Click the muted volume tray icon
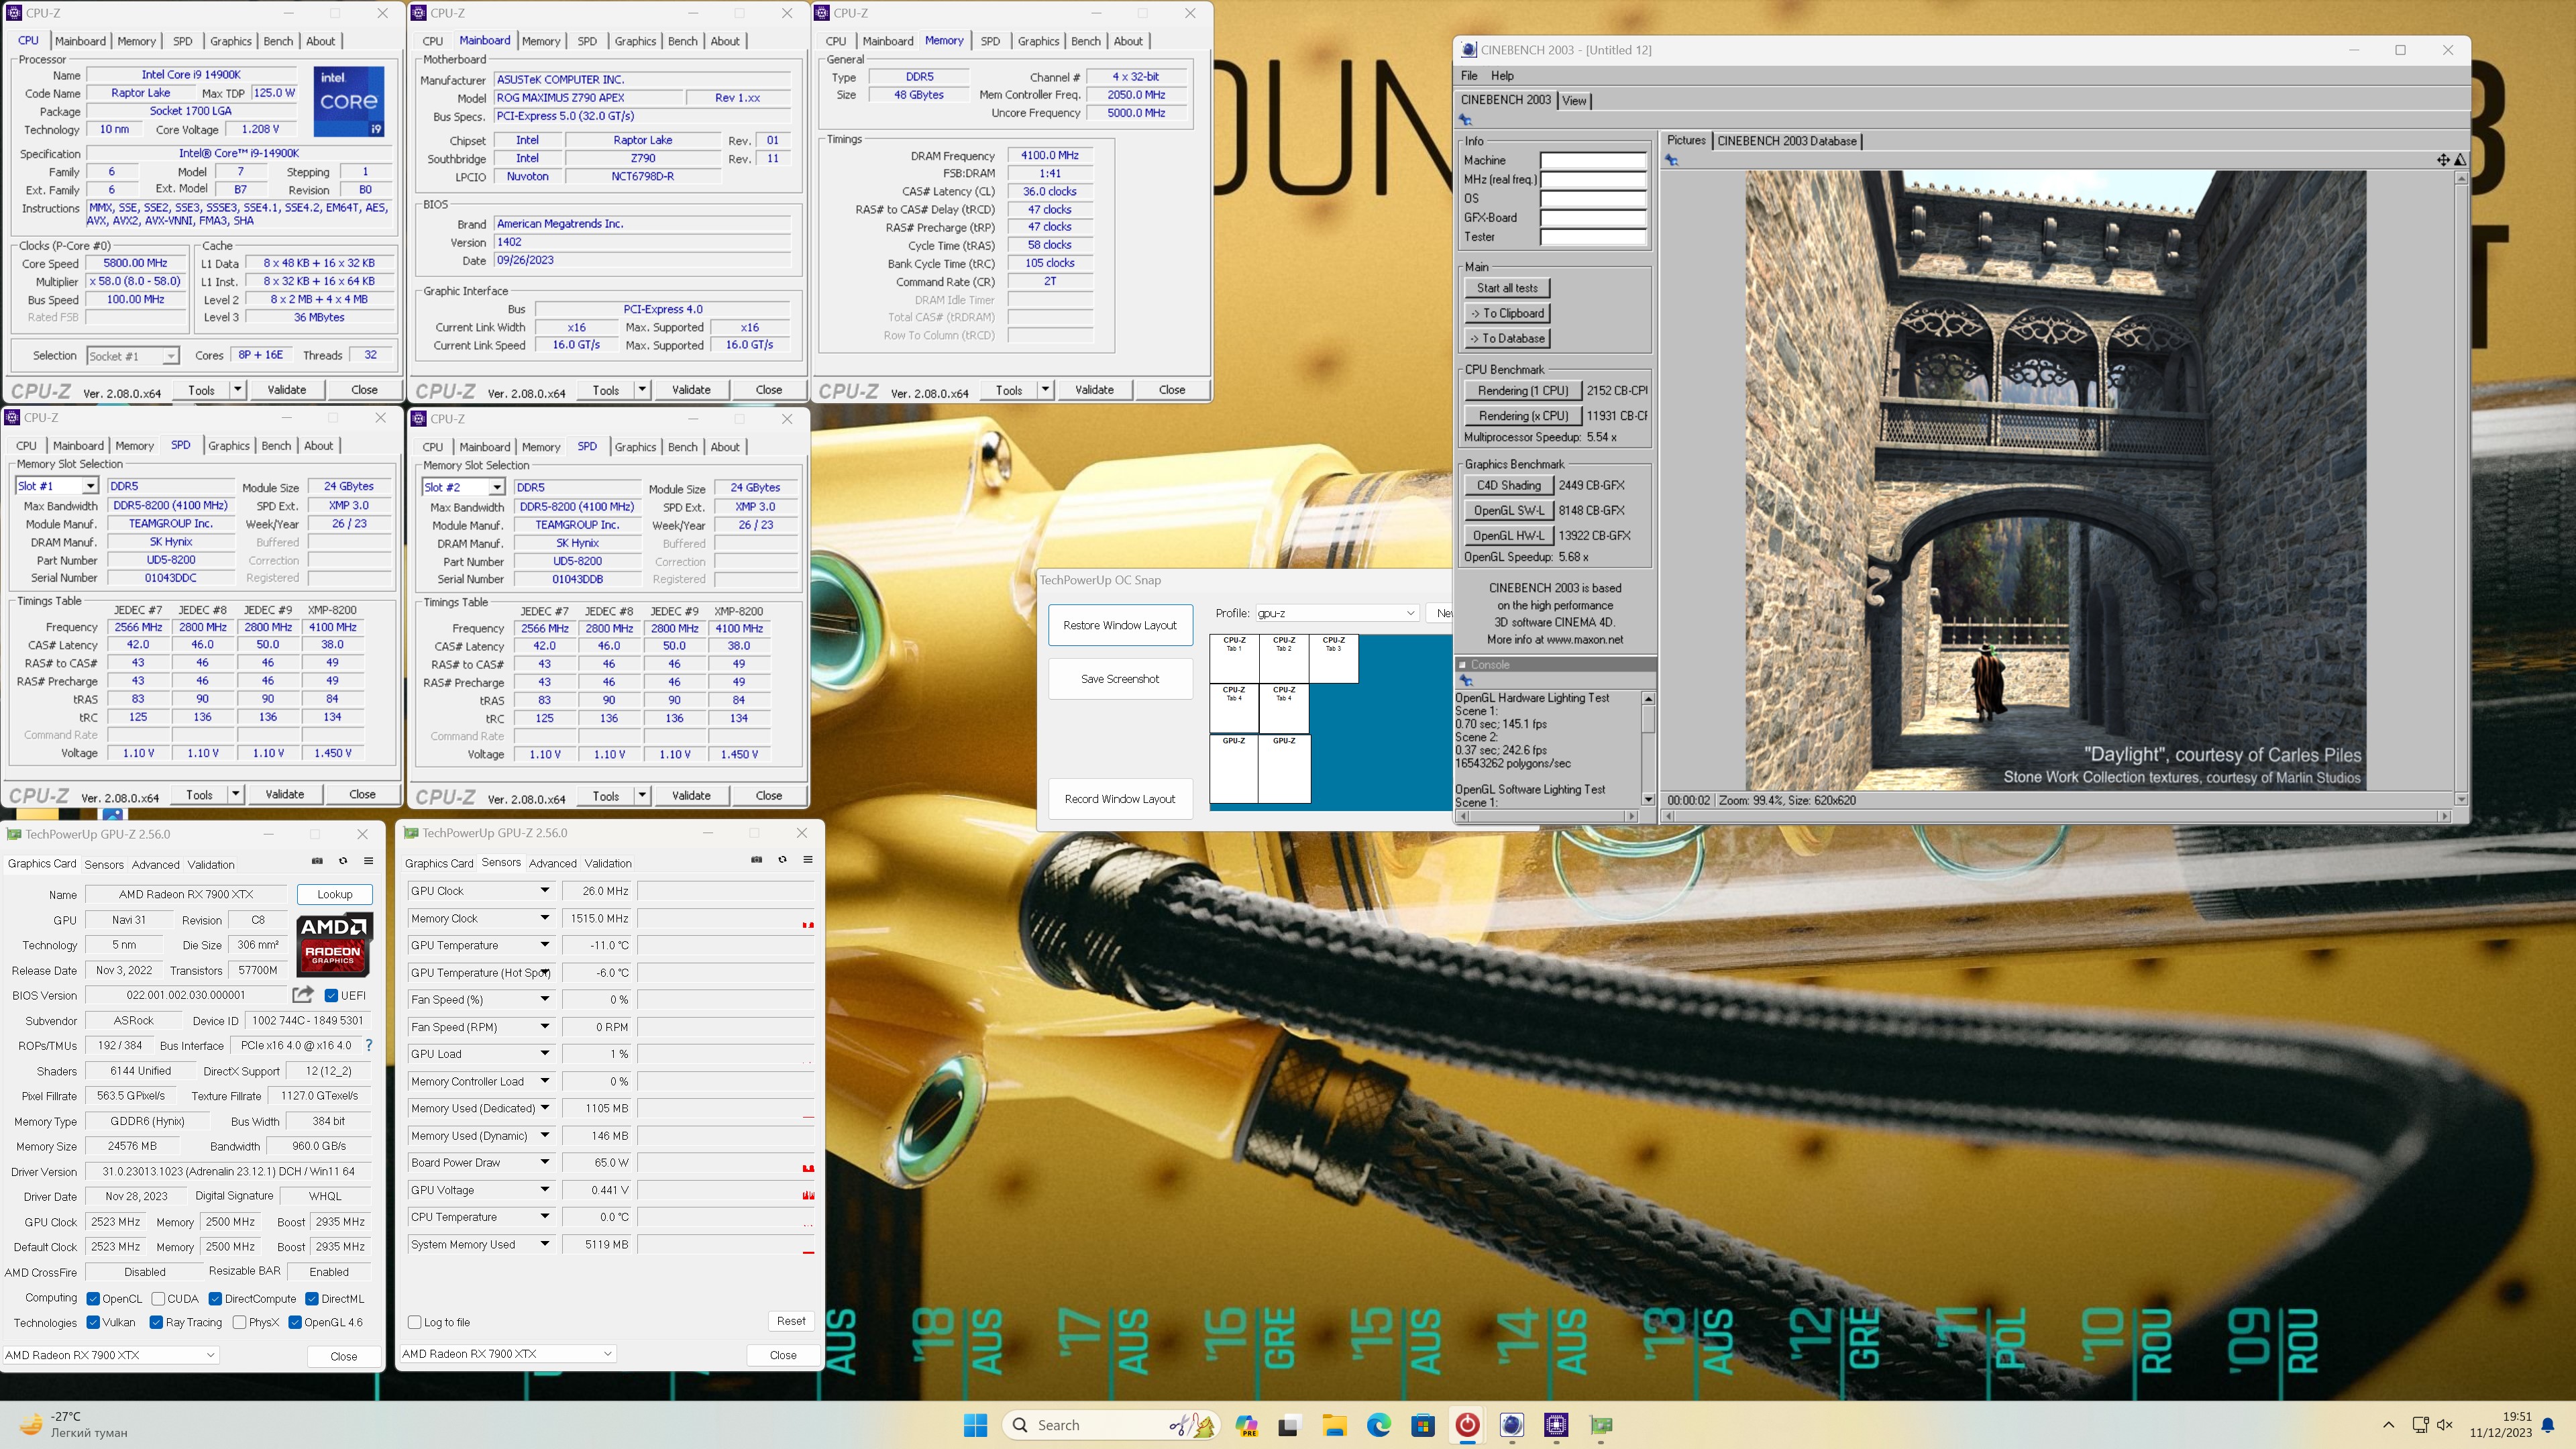 [x=2445, y=1425]
